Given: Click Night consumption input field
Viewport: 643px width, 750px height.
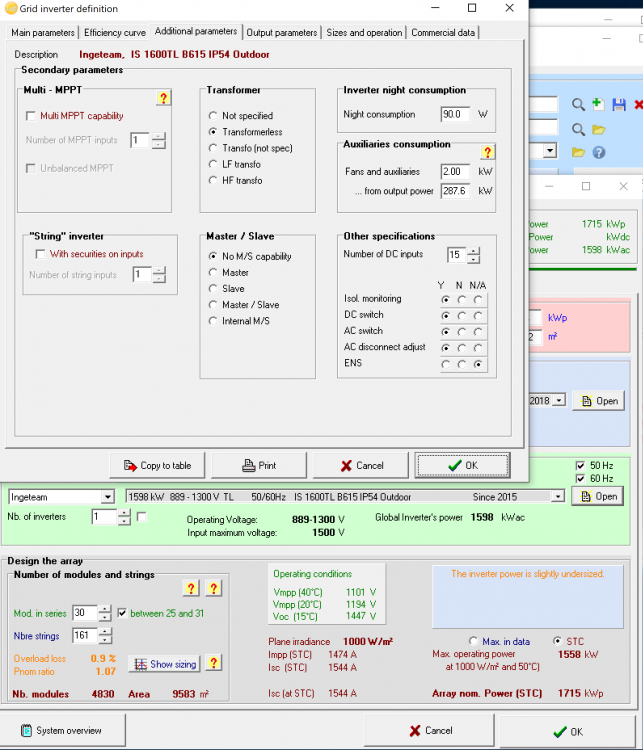Looking at the screenshot, I should pos(455,114).
